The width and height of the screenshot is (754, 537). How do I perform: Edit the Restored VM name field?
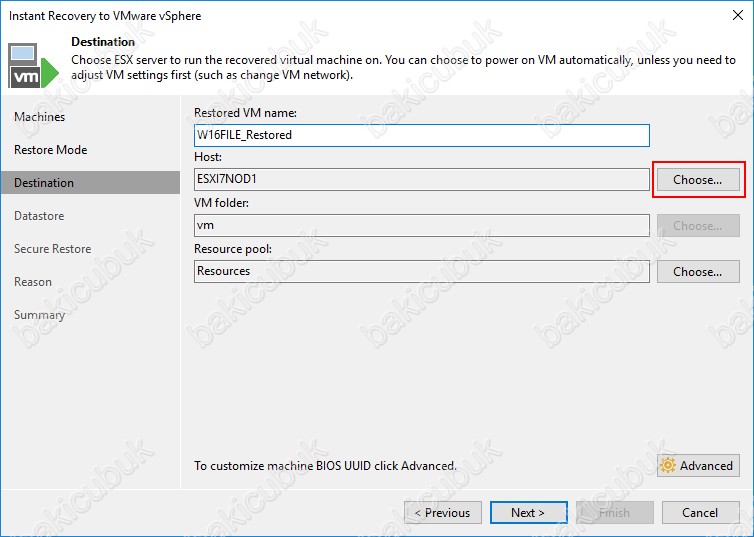[422, 135]
